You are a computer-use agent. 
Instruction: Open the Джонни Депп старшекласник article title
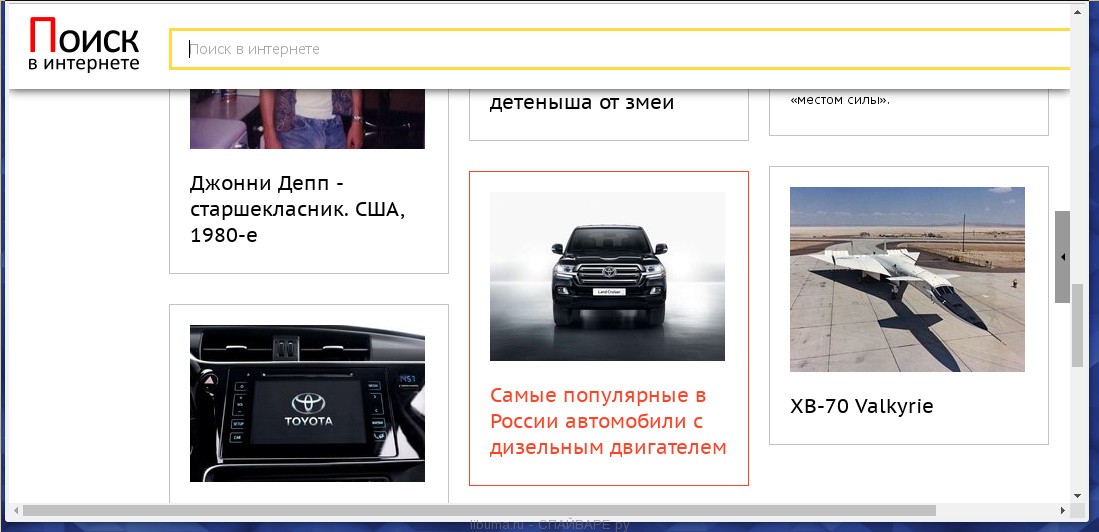click(x=297, y=210)
